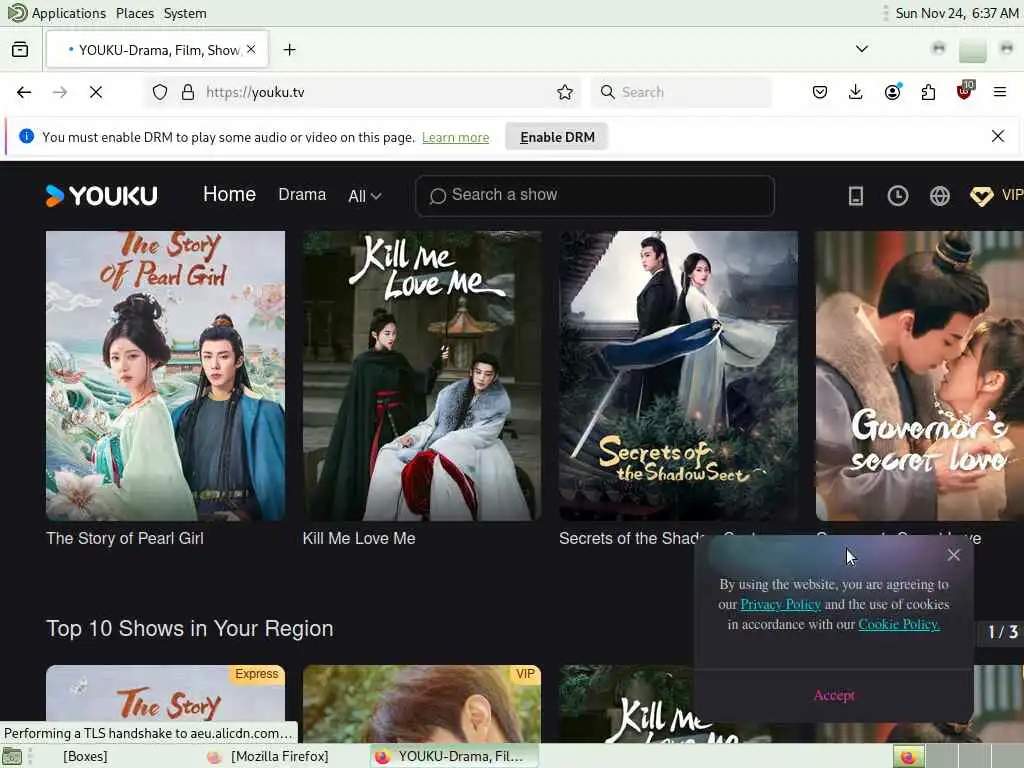Open the Express-tagged Top 10 show thumbnail
The width and height of the screenshot is (1024, 768).
pos(165,704)
